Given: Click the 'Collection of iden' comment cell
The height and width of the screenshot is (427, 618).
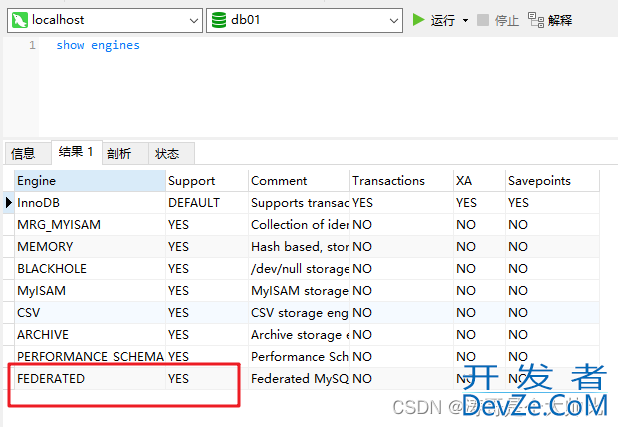Looking at the screenshot, I should click(x=299, y=225).
